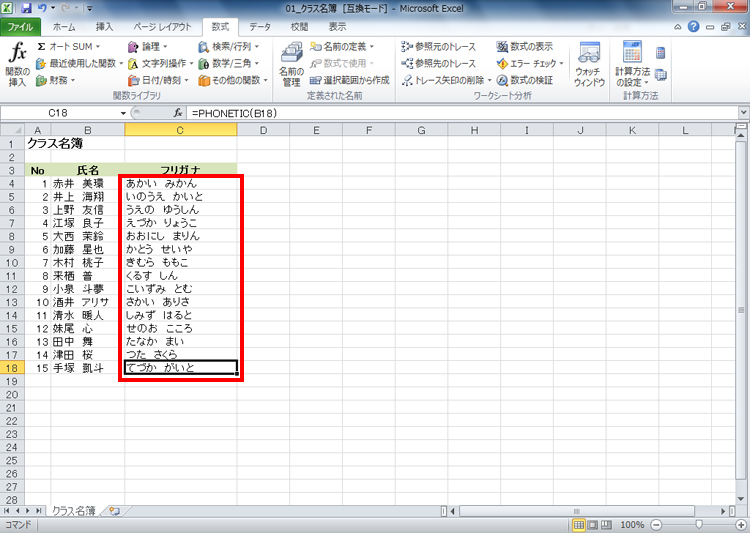The height and width of the screenshot is (533, 750).
Task: Click the horizontal scrollbar thumb
Action: (x=577, y=511)
